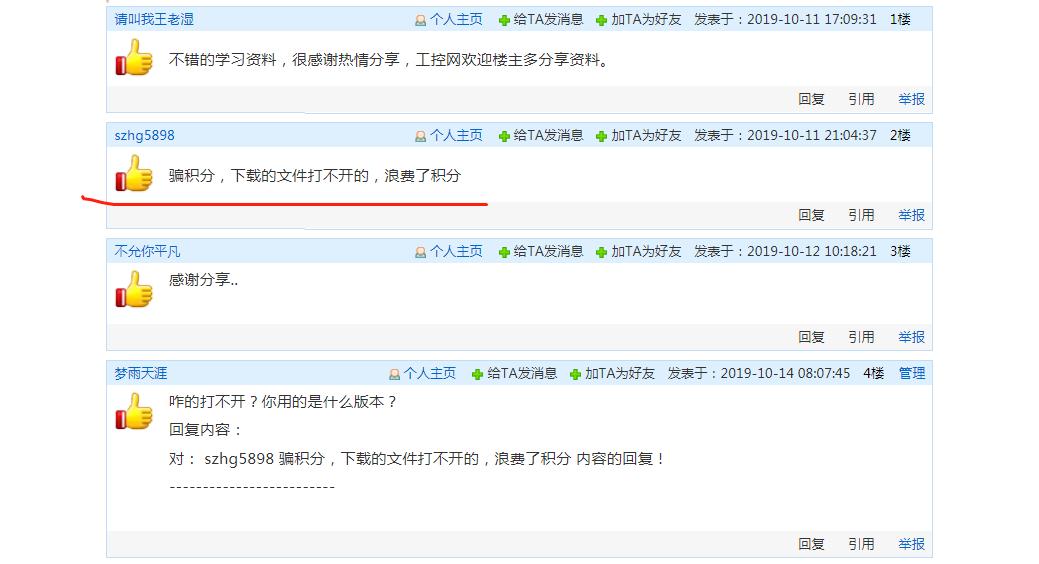Send message to szhg5898 via 给TA发消息

tap(548, 135)
